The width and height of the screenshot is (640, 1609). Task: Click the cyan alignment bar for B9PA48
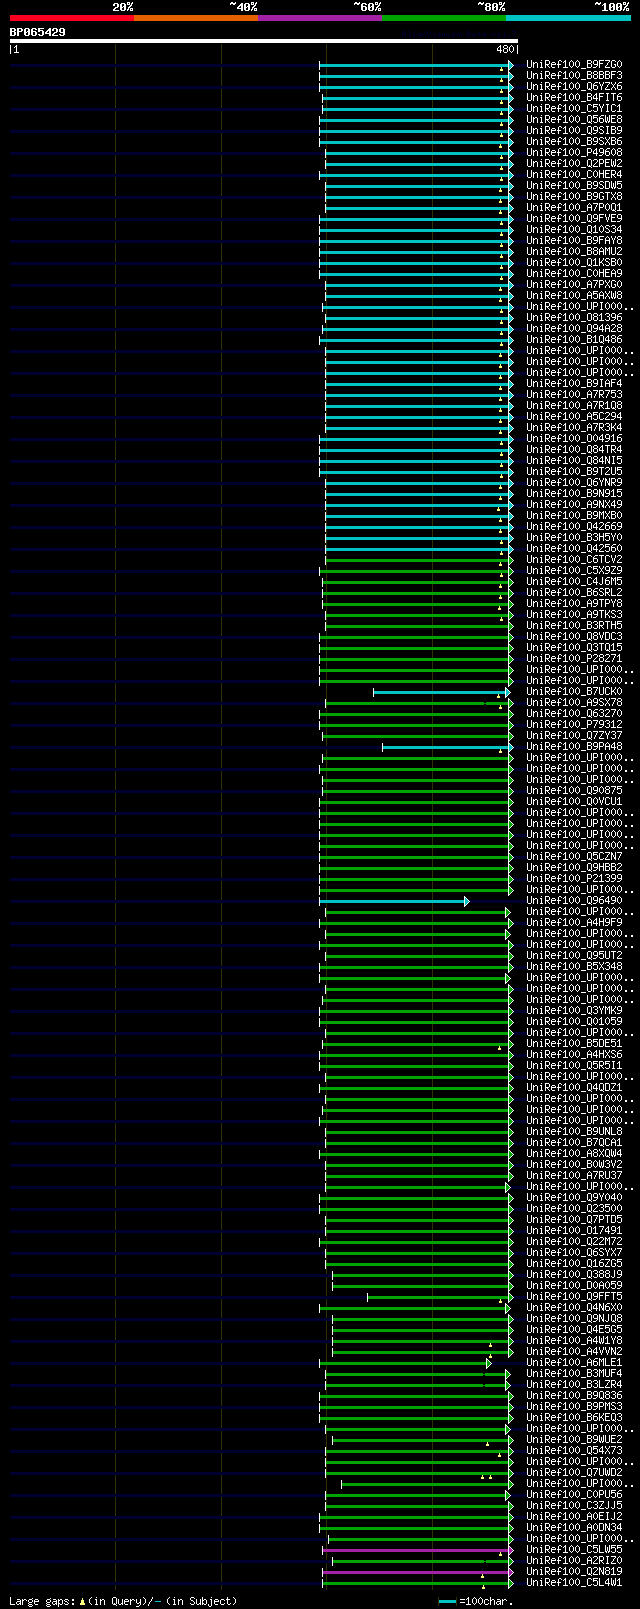(447, 747)
